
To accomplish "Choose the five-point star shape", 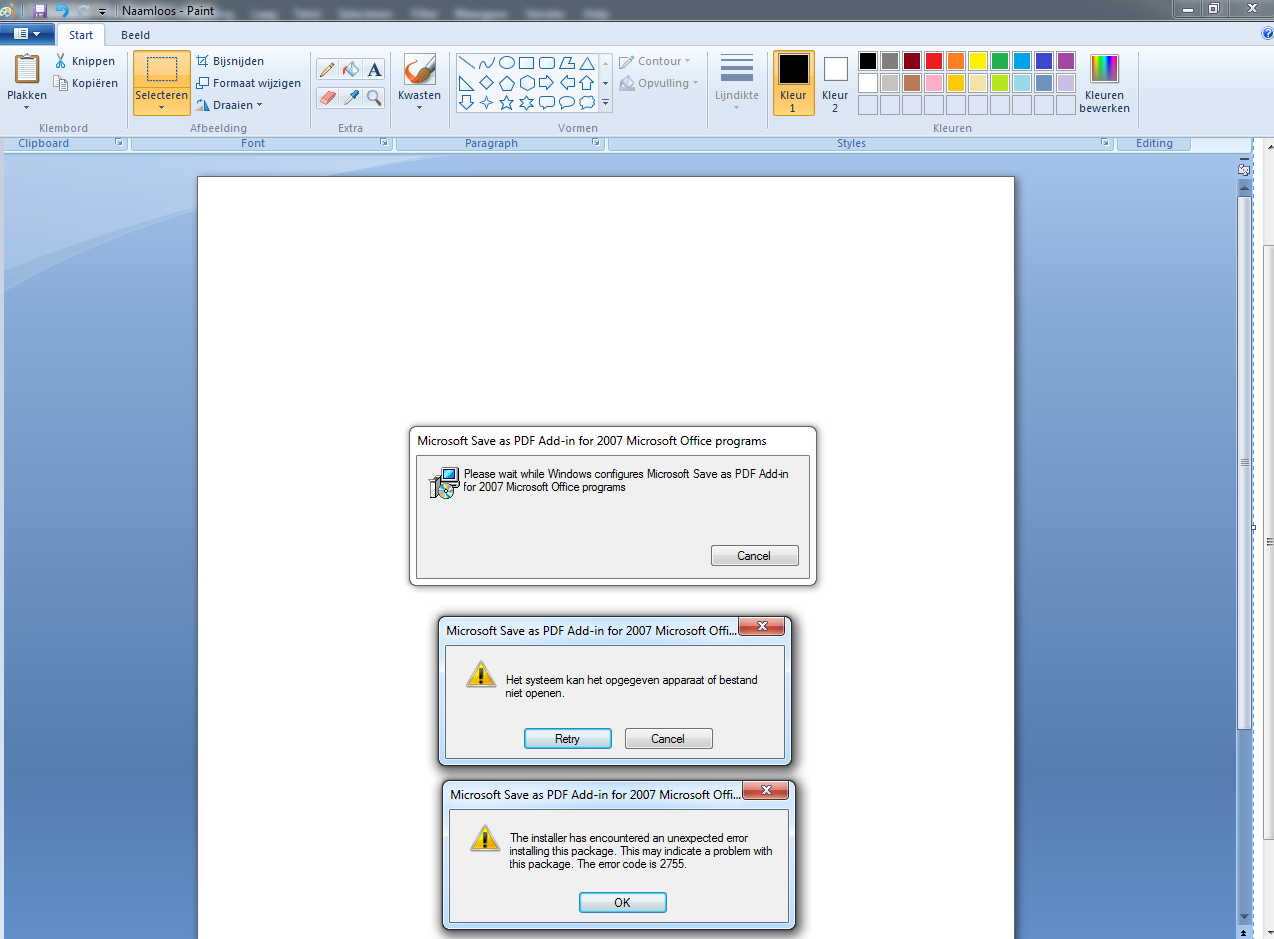I will pyautogui.click(x=506, y=102).
